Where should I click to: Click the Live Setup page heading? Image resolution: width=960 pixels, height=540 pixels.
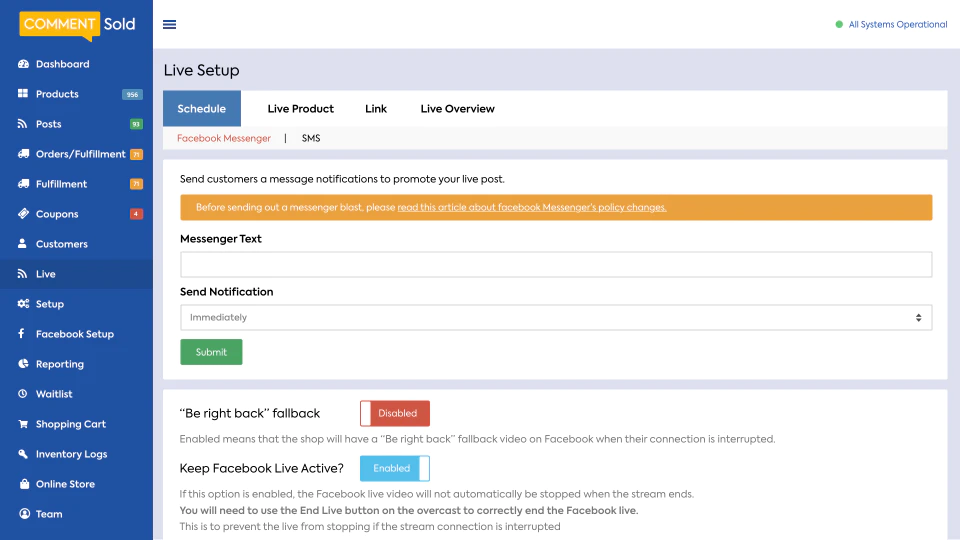(x=201, y=70)
